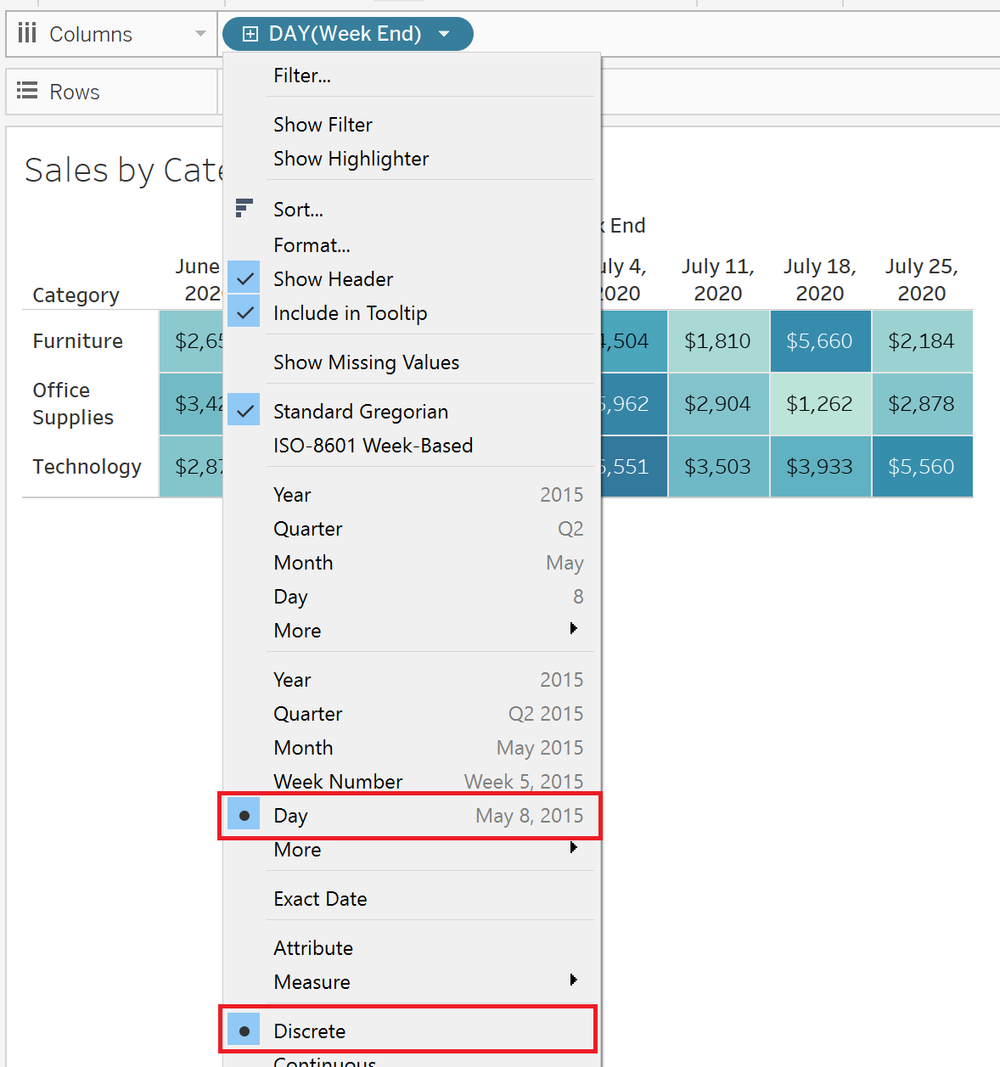
Task: Click the plus expand icon on DAY(Week End) pill
Action: click(x=249, y=33)
